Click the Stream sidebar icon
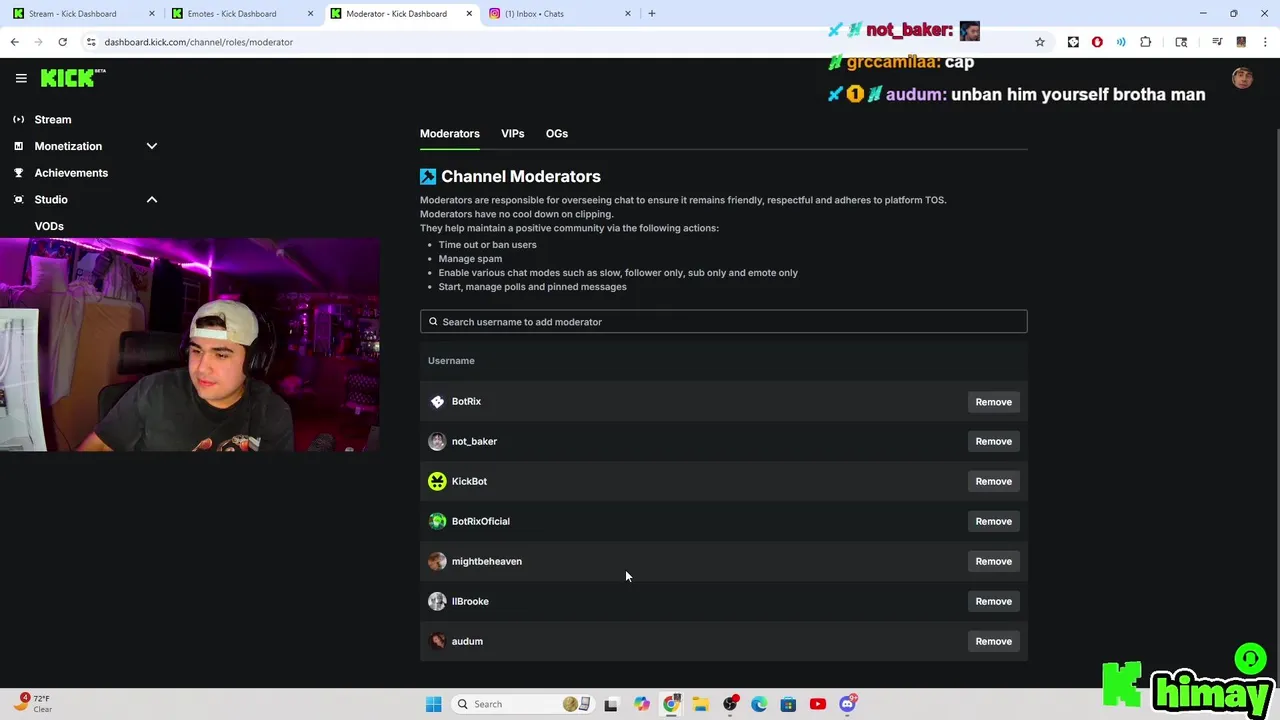 pyautogui.click(x=18, y=119)
